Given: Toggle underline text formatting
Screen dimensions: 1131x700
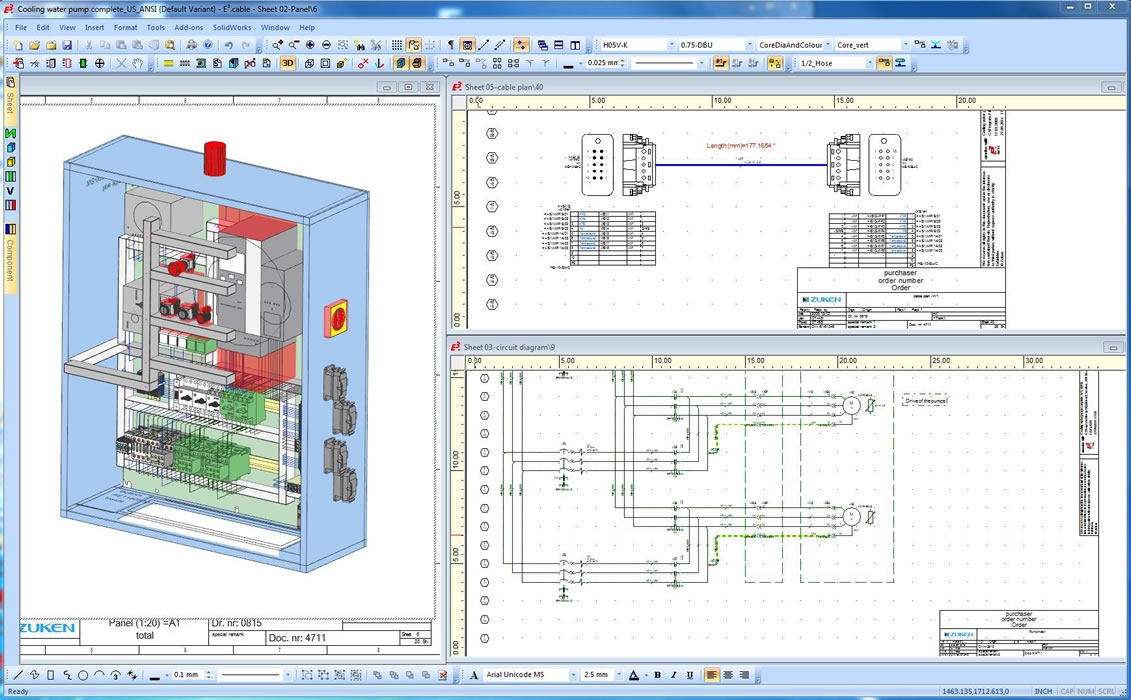Looking at the screenshot, I should (690, 675).
